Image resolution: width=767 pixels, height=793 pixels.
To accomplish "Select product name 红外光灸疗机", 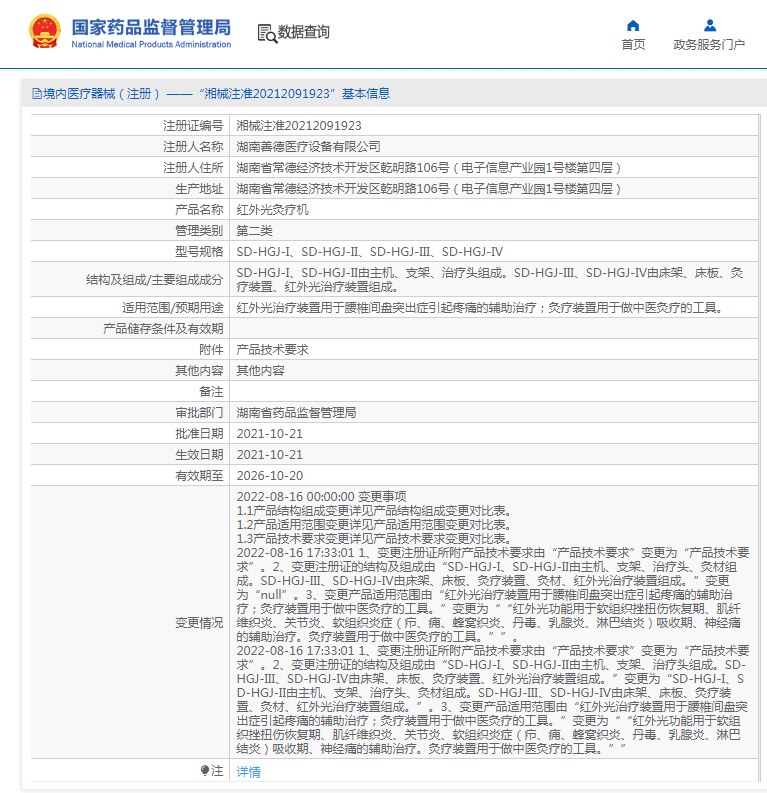I will [x=272, y=209].
